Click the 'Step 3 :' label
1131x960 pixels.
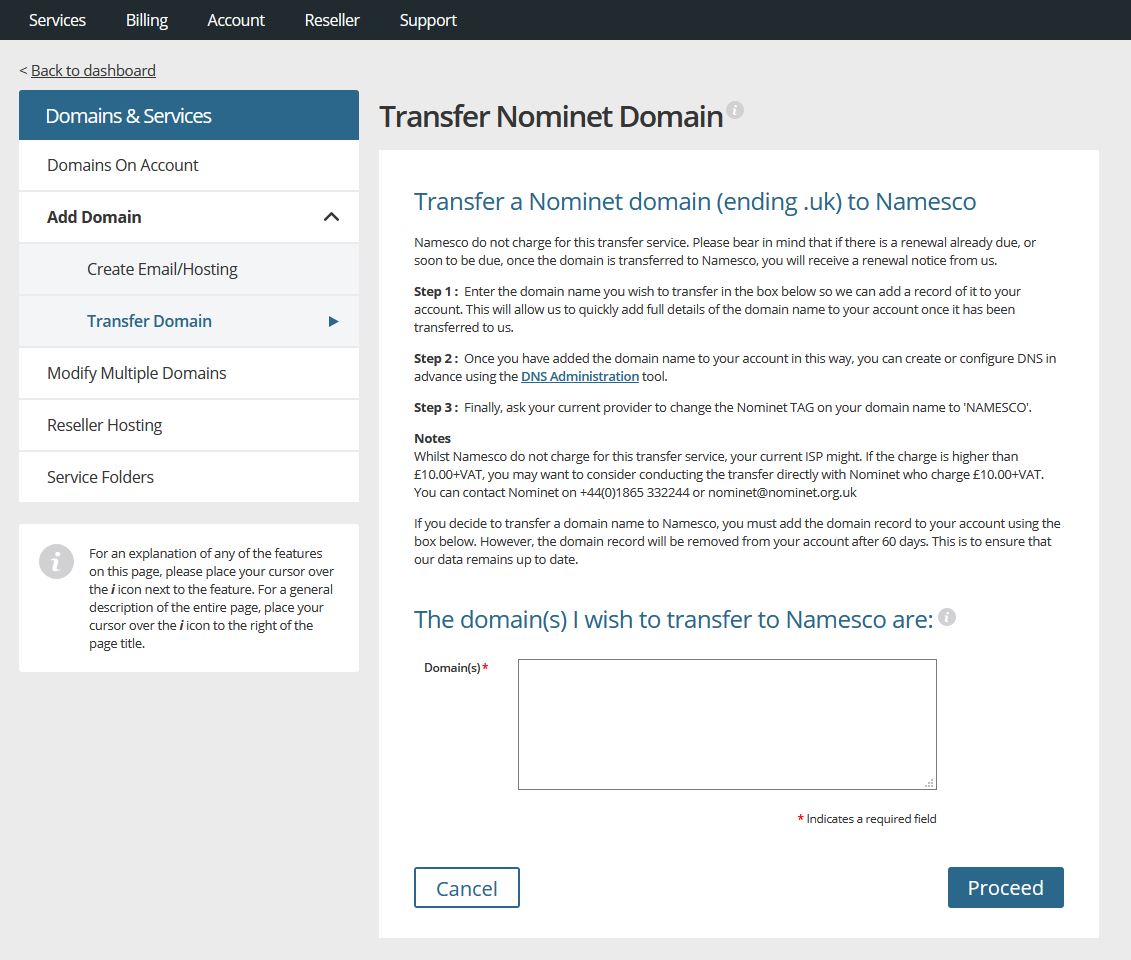[x=436, y=408]
